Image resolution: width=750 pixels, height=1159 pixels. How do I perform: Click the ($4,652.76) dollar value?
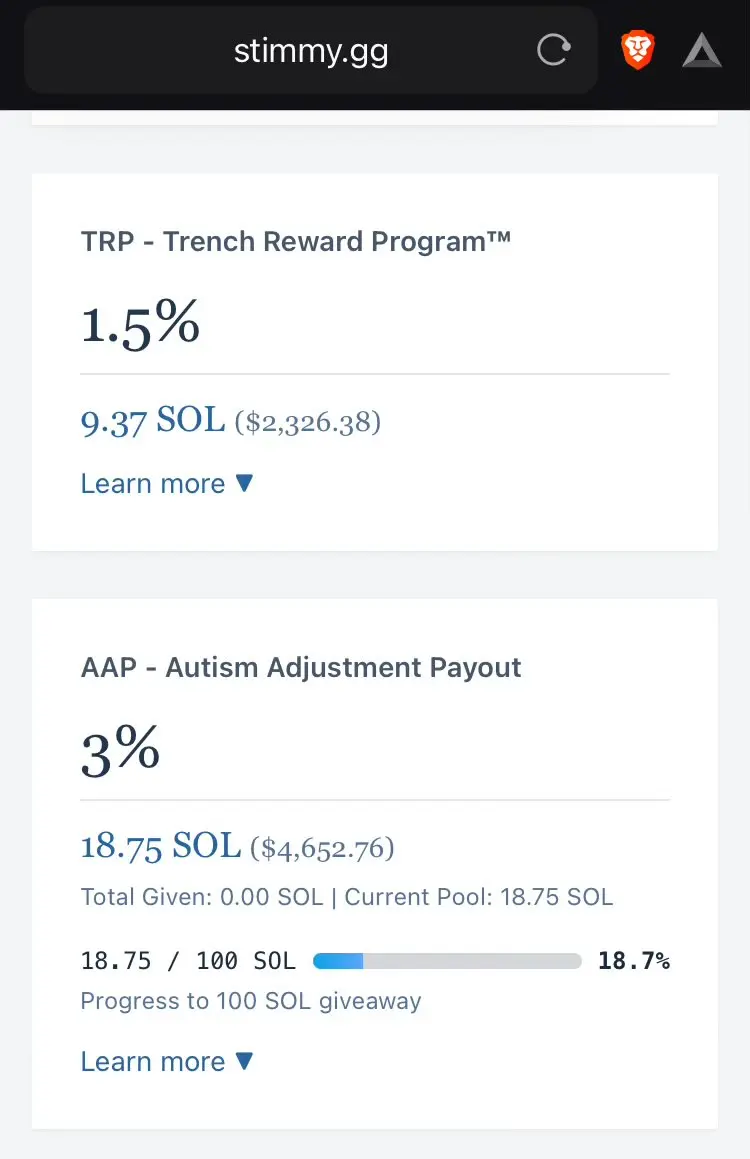pos(322,848)
